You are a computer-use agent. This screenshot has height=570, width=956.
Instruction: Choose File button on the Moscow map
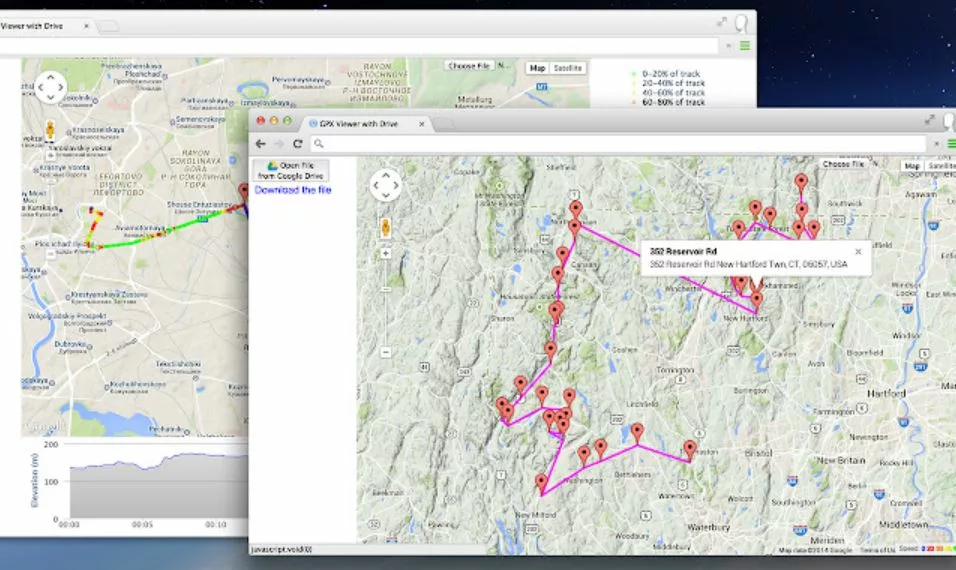pyautogui.click(x=469, y=66)
